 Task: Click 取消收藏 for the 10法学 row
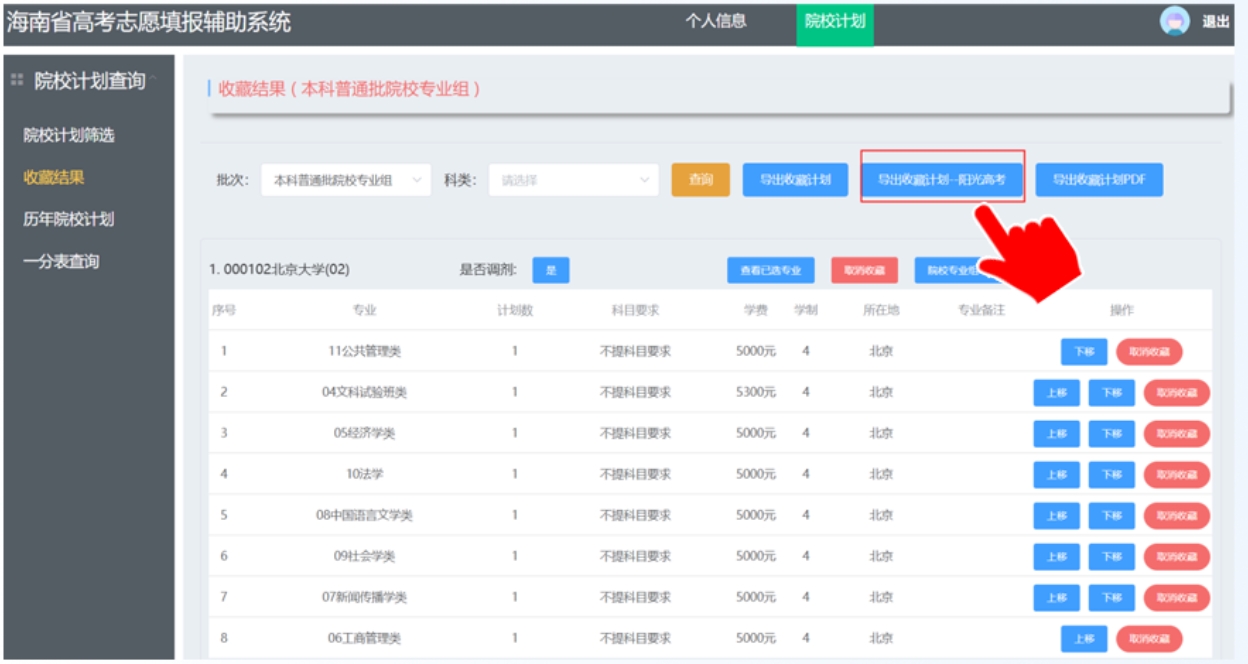[1176, 475]
